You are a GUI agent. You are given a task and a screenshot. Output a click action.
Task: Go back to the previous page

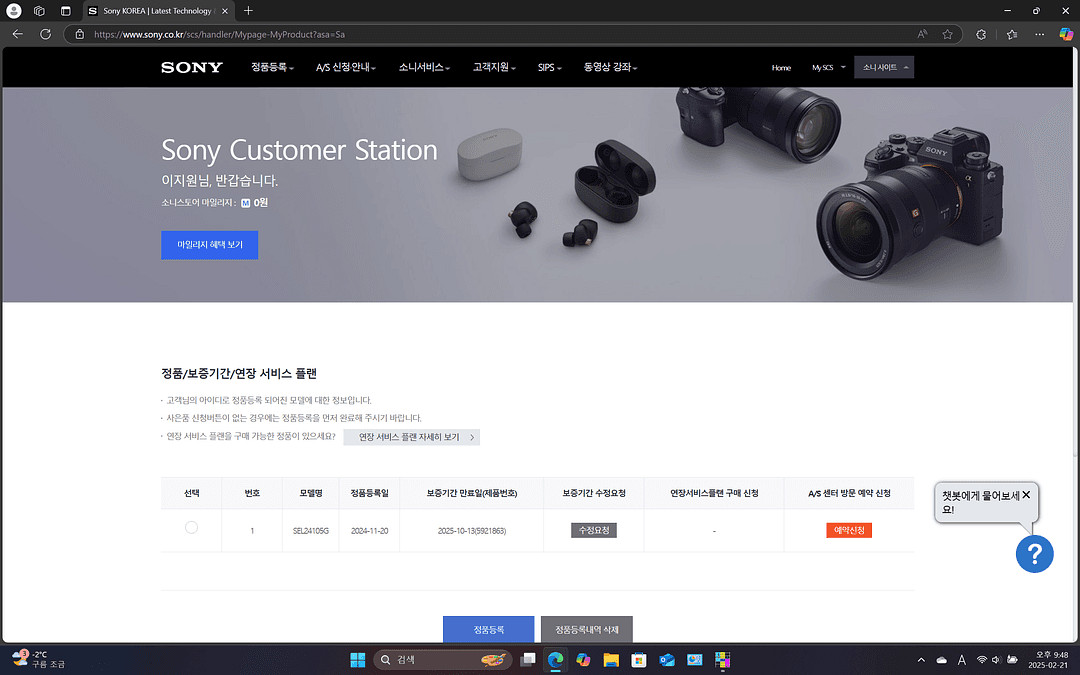[x=18, y=34]
